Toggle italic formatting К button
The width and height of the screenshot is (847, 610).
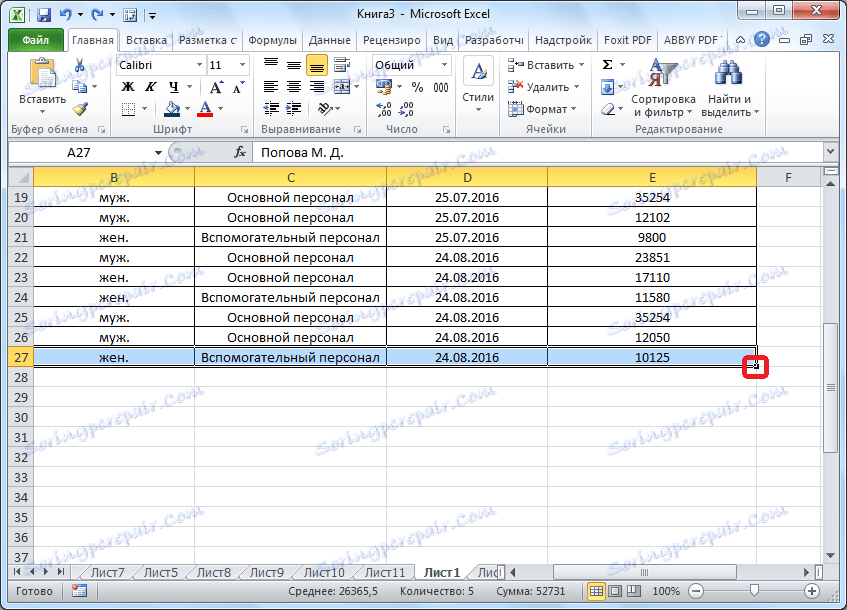(151, 87)
